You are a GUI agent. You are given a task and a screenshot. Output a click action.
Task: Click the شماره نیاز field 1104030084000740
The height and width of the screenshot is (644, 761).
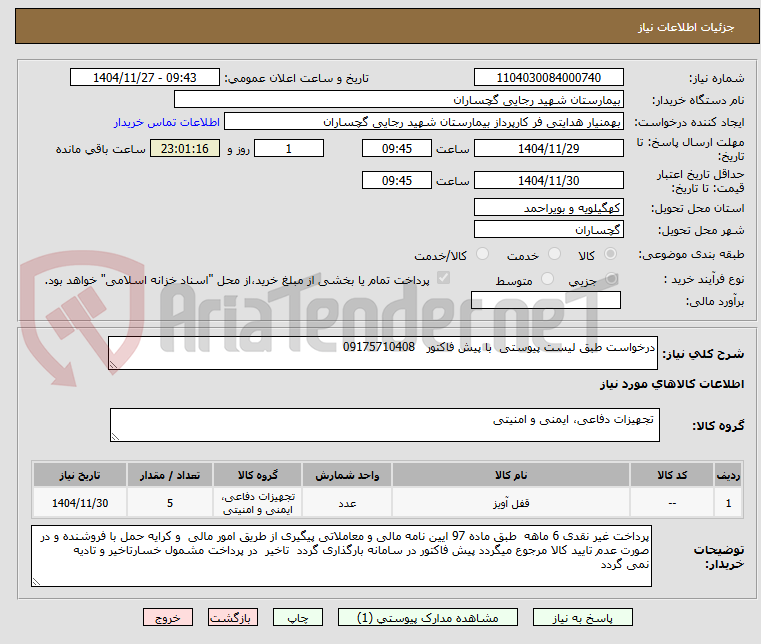pos(548,77)
